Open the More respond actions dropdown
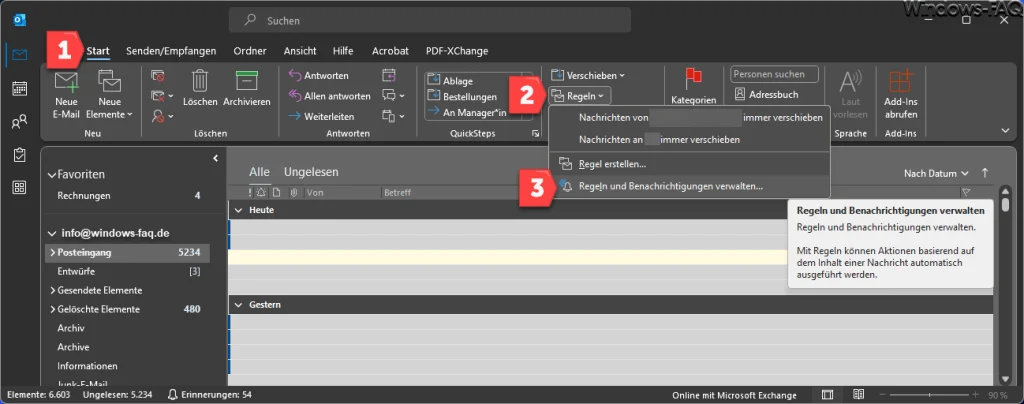The height and width of the screenshot is (404, 1024). coord(393,116)
